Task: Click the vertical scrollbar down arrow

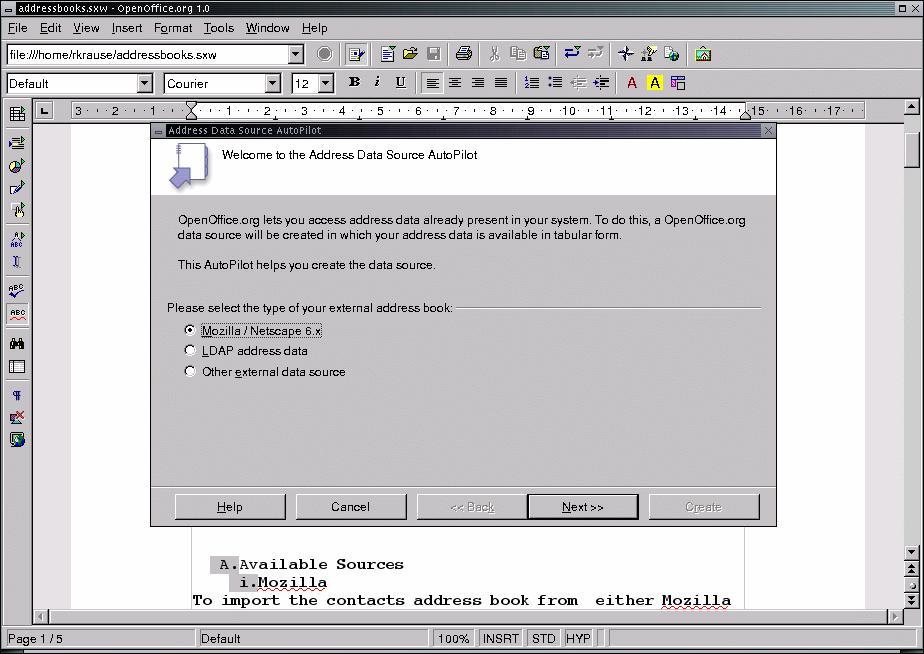Action: click(912, 552)
